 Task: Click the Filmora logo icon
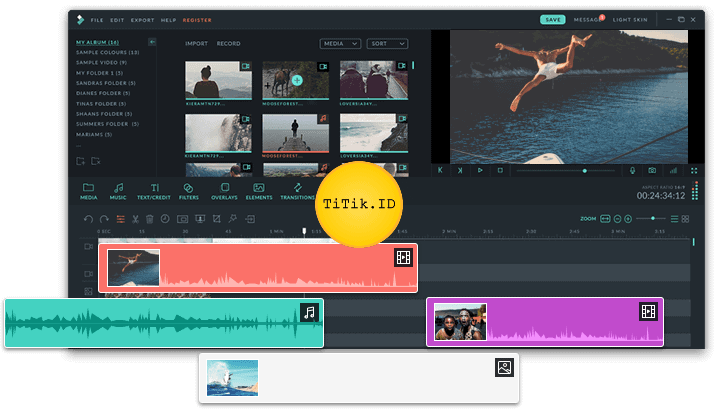(x=81, y=20)
